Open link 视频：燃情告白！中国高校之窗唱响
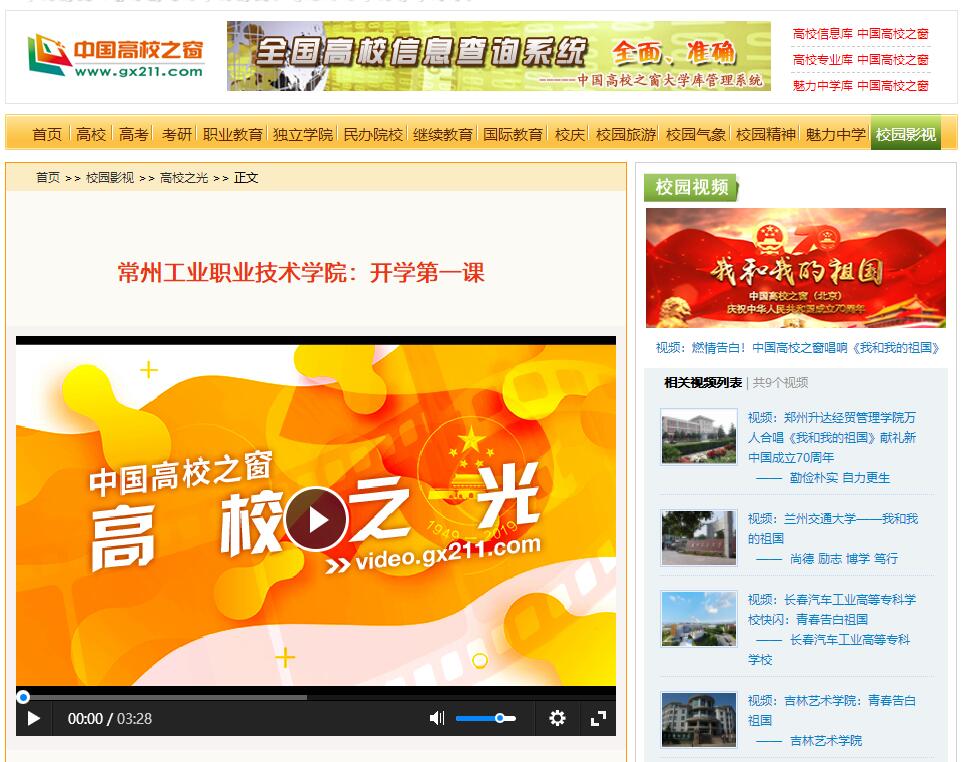 tap(797, 348)
